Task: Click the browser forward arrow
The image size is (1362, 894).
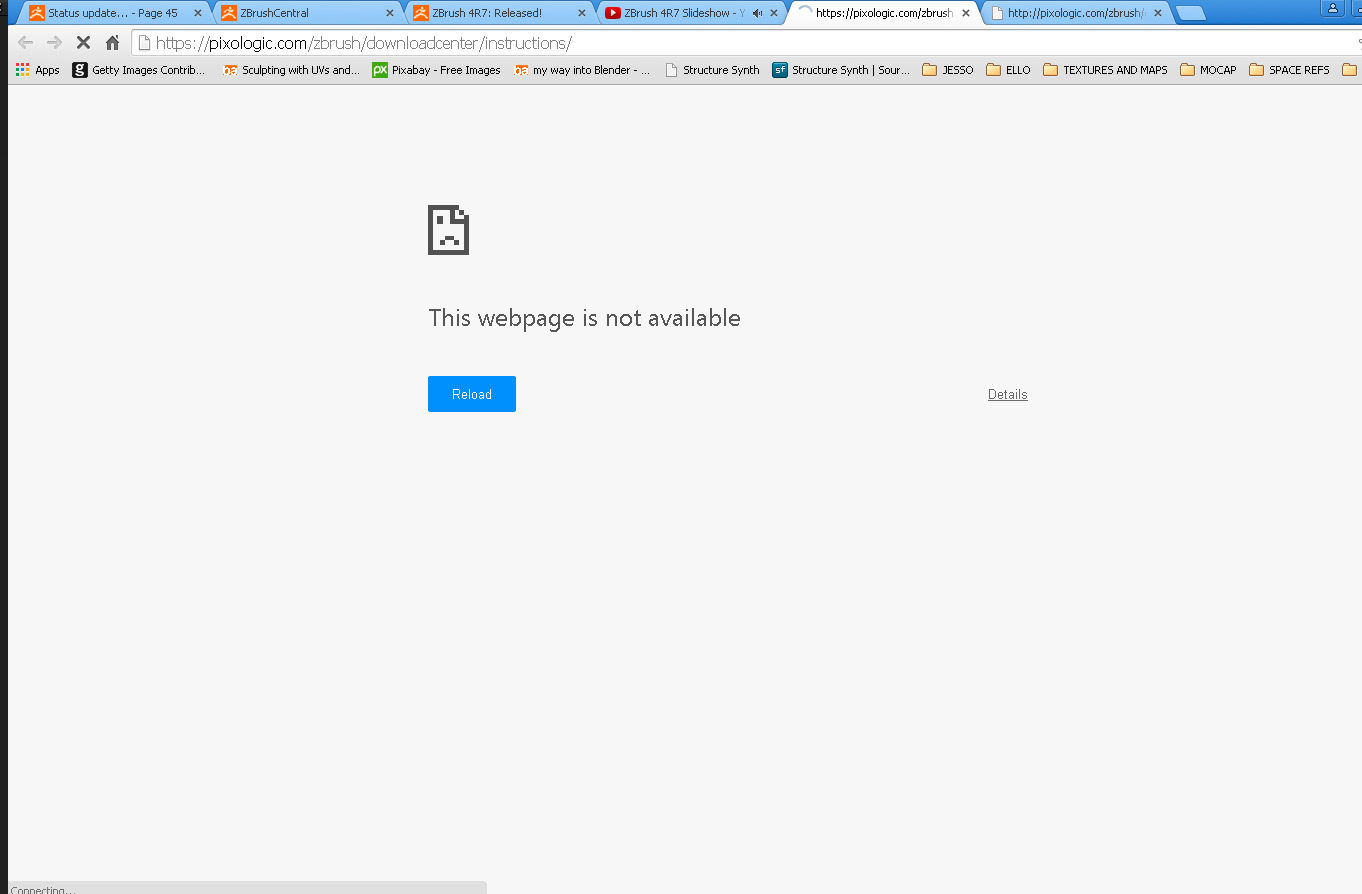Action: click(55, 43)
